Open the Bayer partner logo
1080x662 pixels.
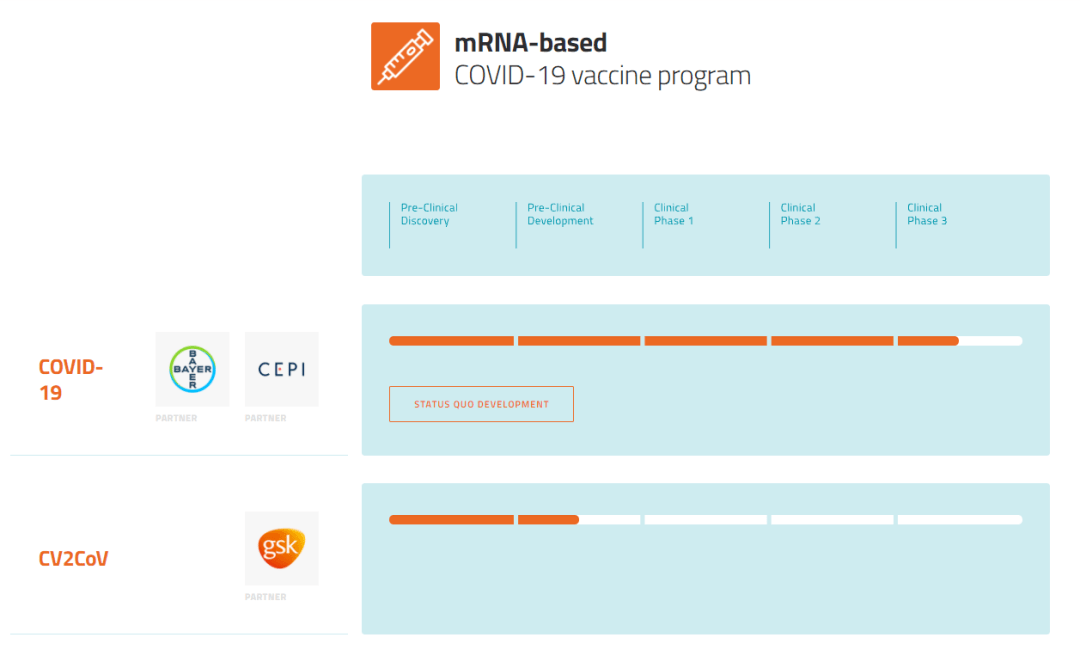[192, 369]
